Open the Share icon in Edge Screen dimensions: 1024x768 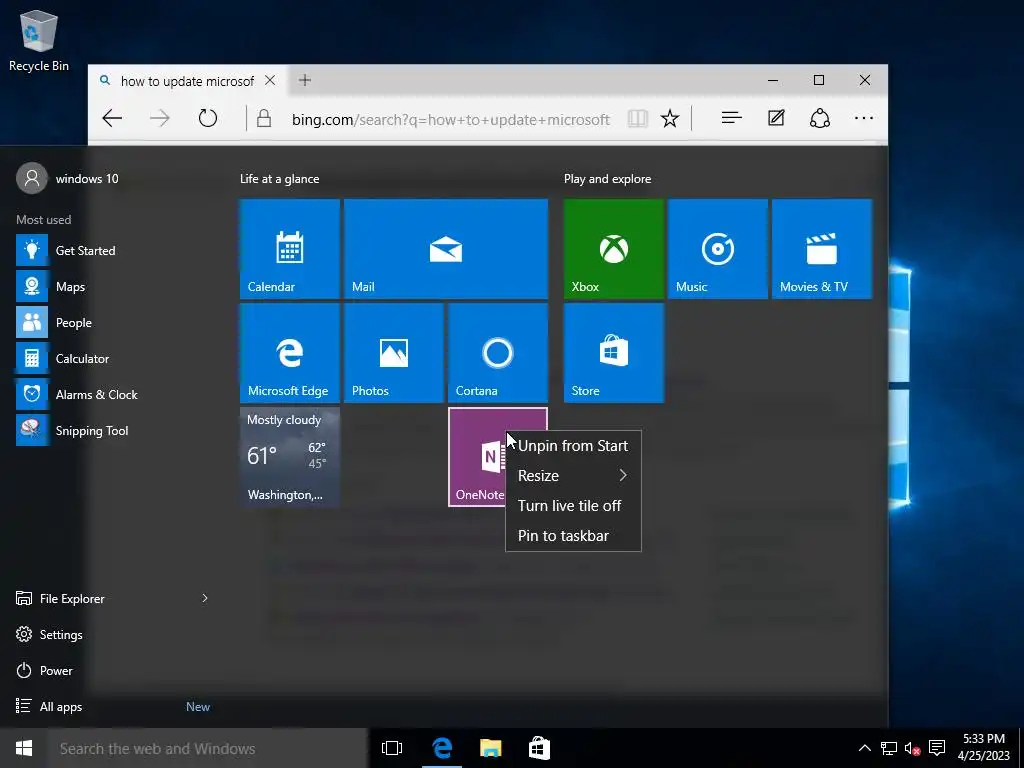(x=820, y=118)
